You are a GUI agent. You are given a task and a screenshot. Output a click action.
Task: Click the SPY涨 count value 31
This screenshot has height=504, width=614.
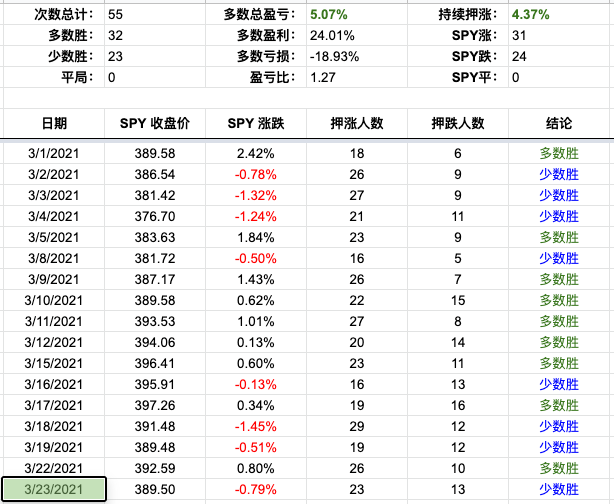coord(518,36)
